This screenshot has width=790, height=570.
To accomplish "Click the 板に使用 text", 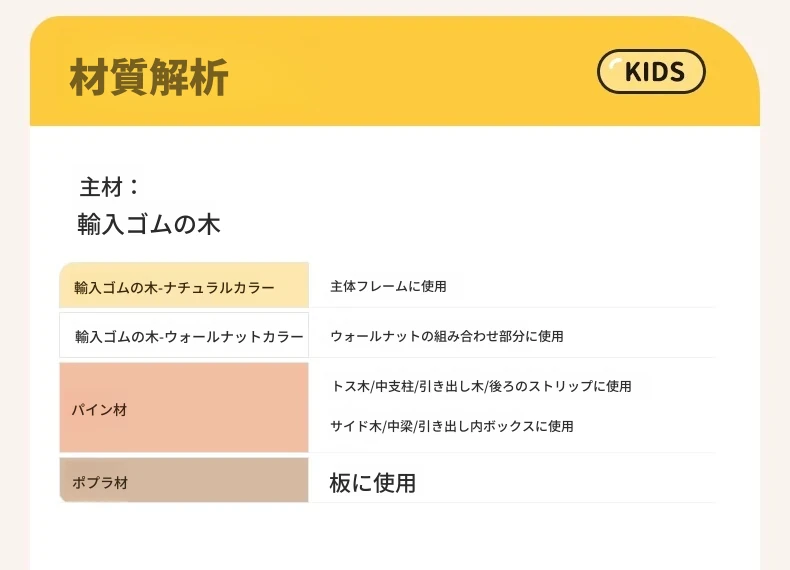I will (x=372, y=483).
